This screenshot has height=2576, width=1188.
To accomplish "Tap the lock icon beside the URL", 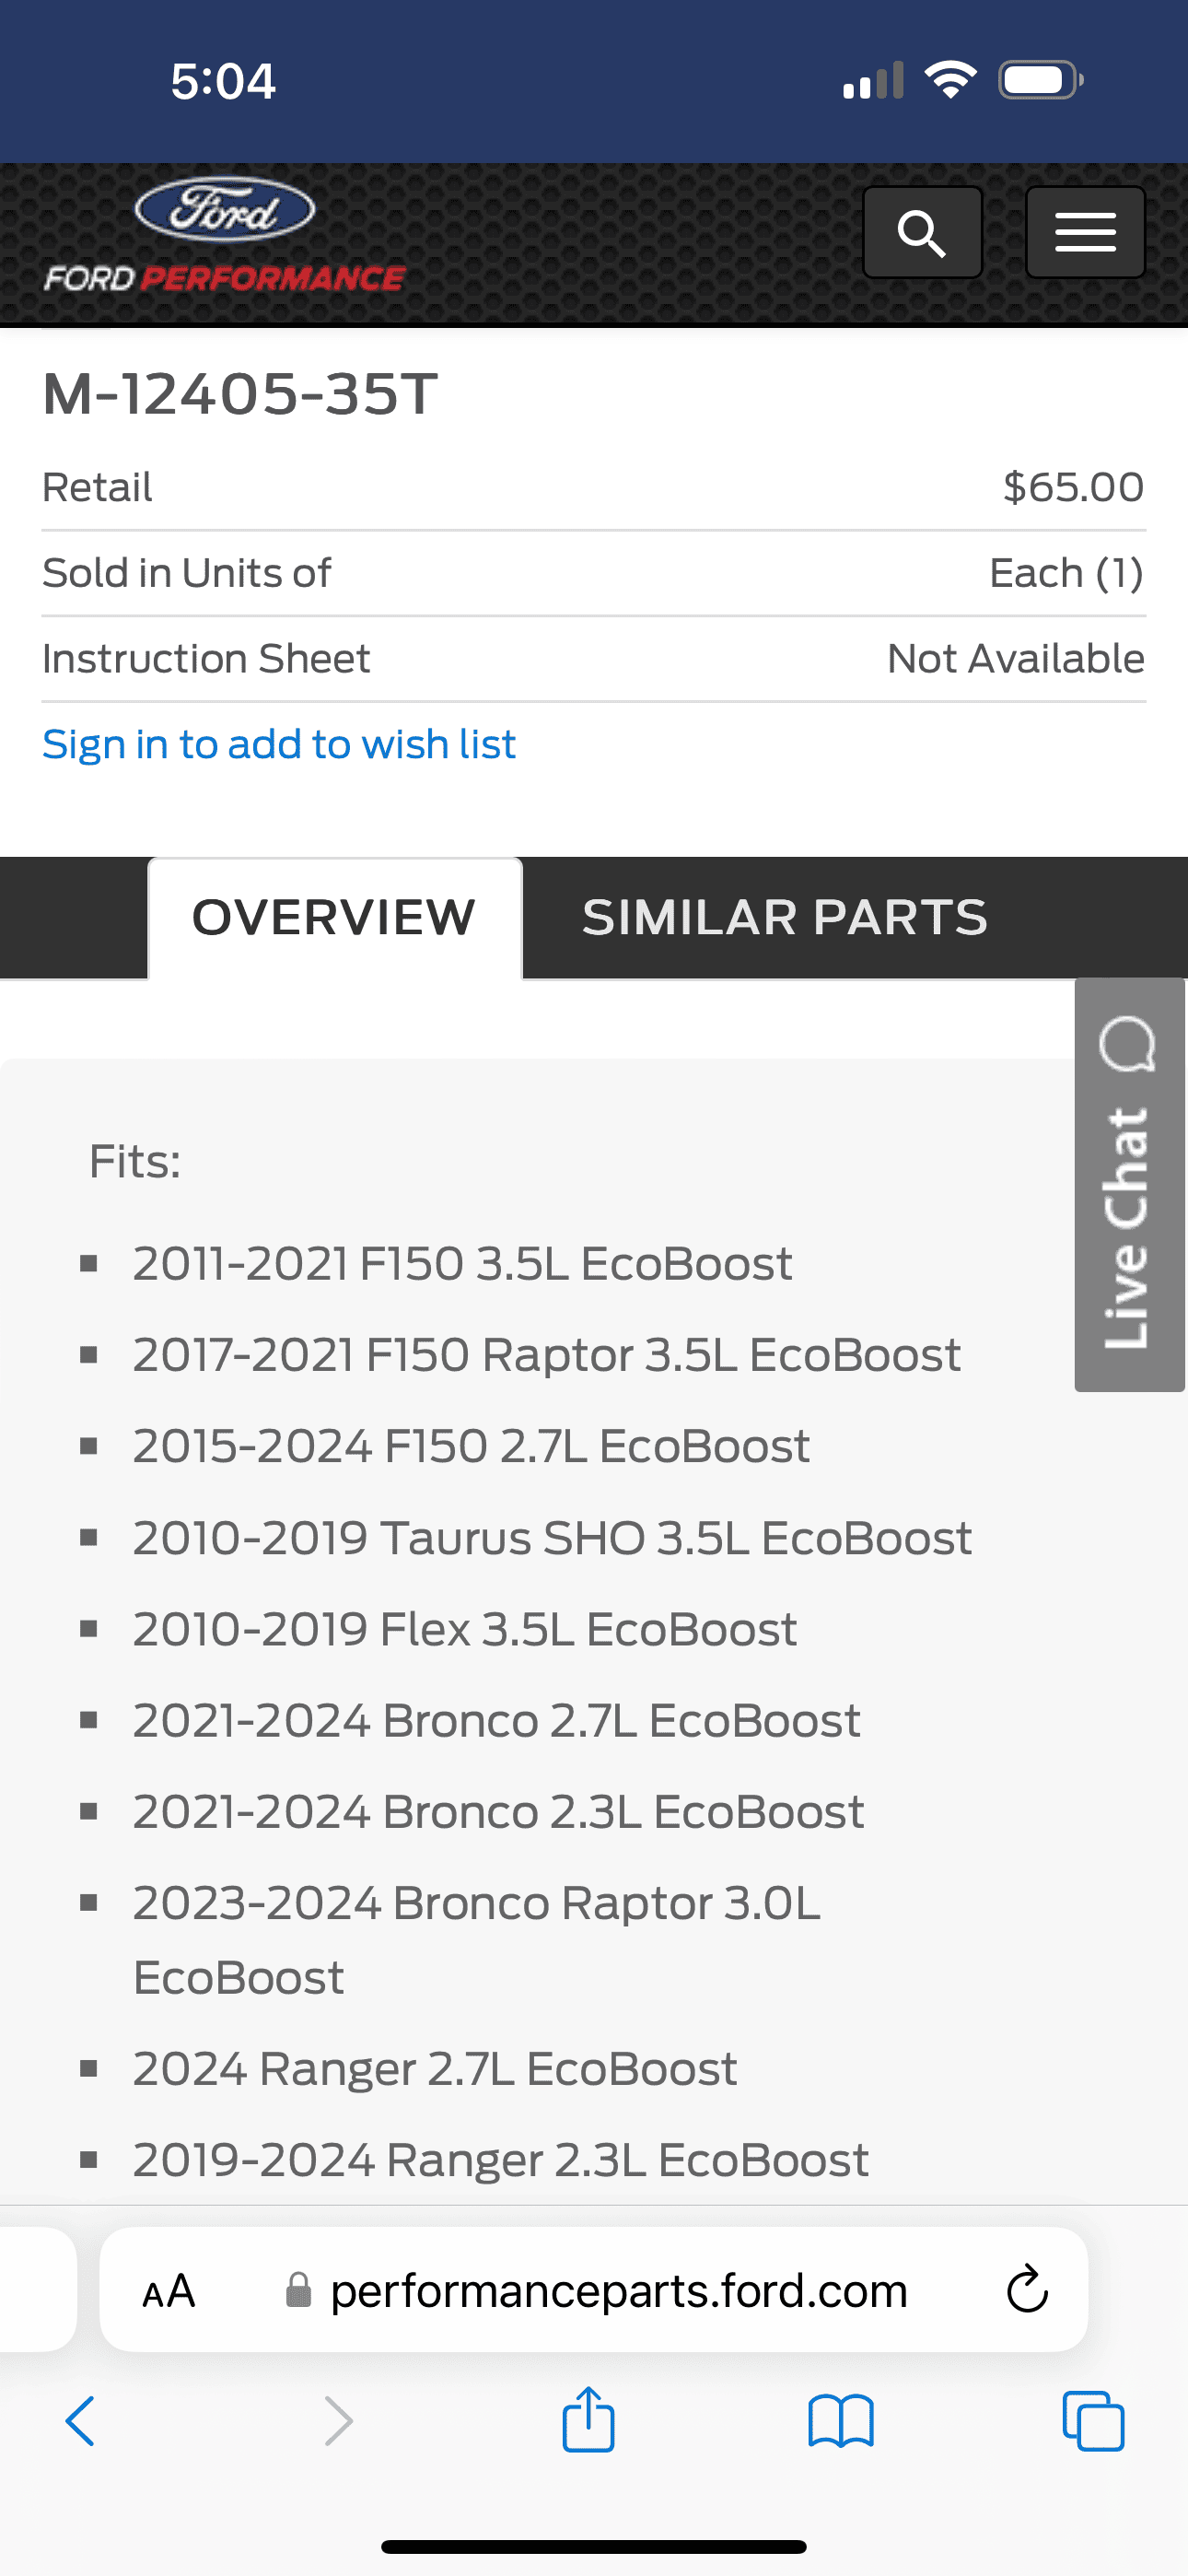I will (298, 2290).
